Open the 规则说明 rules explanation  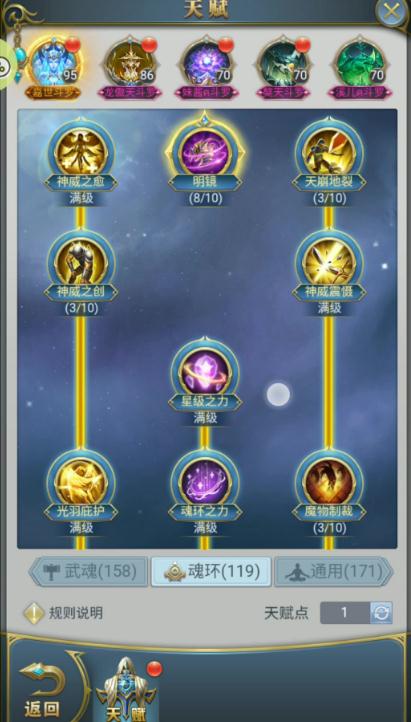coord(63,613)
